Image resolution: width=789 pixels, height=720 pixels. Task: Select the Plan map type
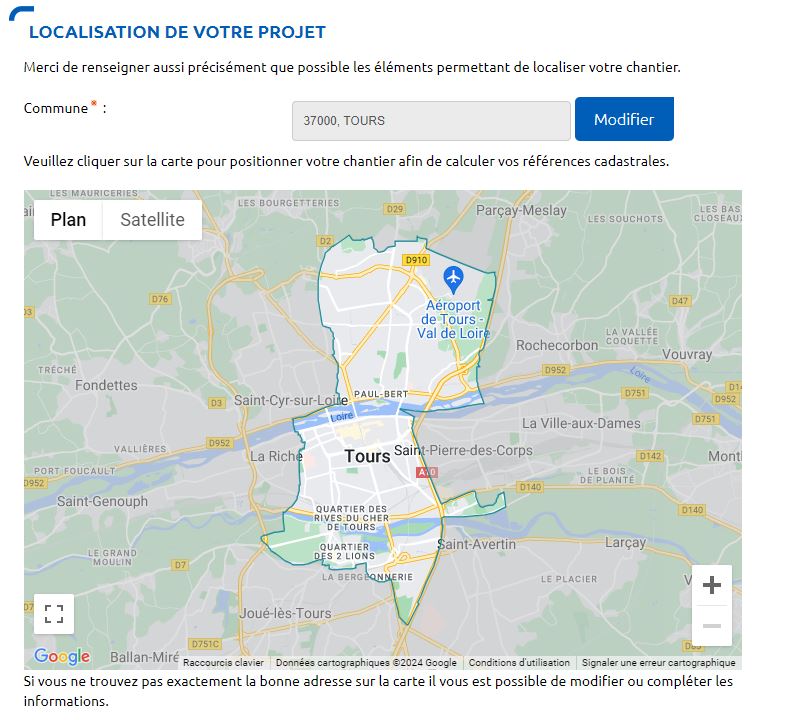coord(68,220)
